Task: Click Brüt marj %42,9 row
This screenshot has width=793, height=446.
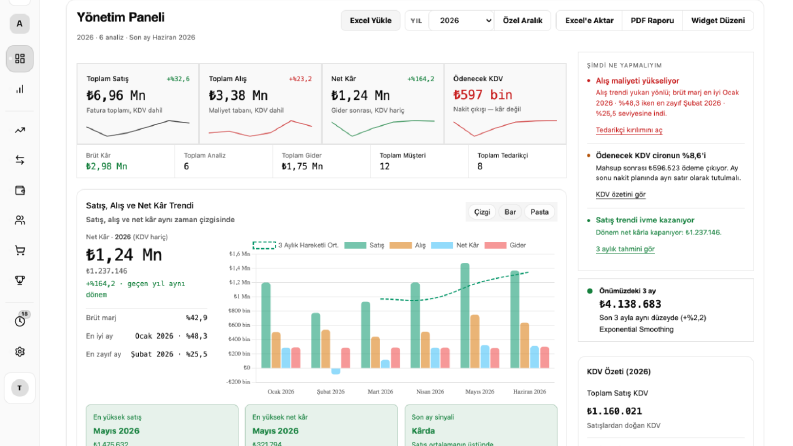Action: pos(146,318)
